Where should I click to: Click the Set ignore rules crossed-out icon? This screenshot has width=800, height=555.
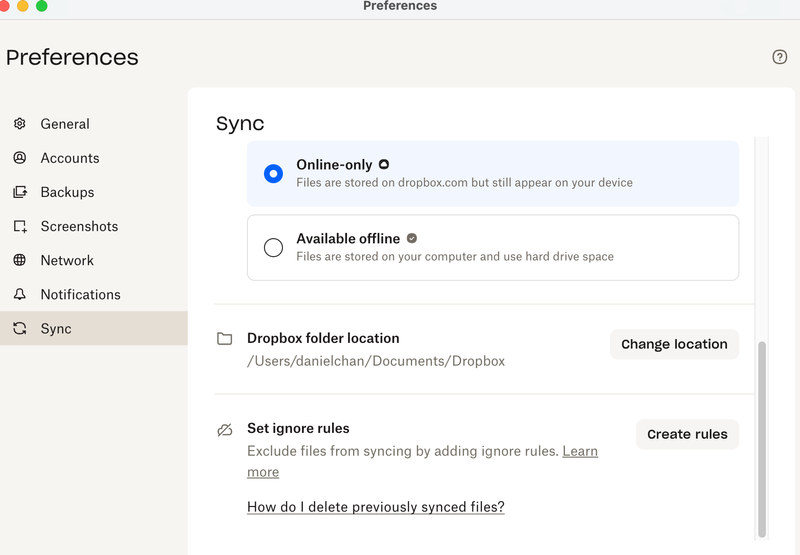point(225,430)
